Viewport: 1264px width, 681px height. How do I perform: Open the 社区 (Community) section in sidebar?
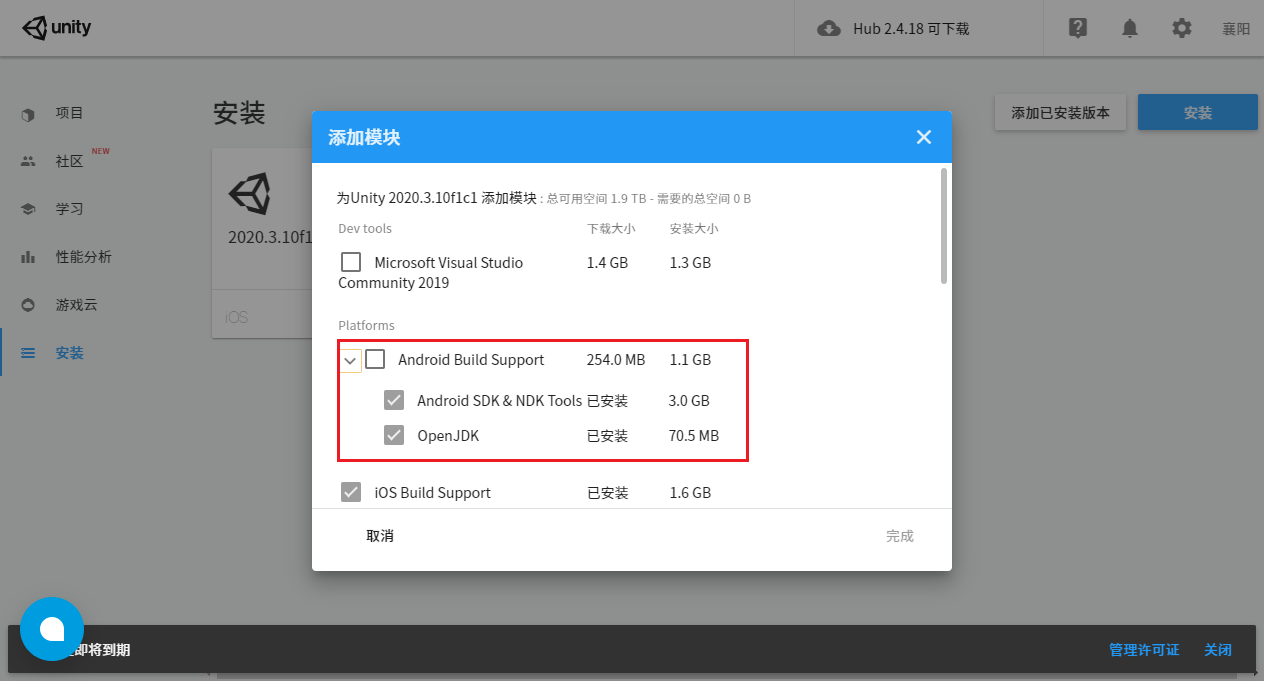[70, 160]
